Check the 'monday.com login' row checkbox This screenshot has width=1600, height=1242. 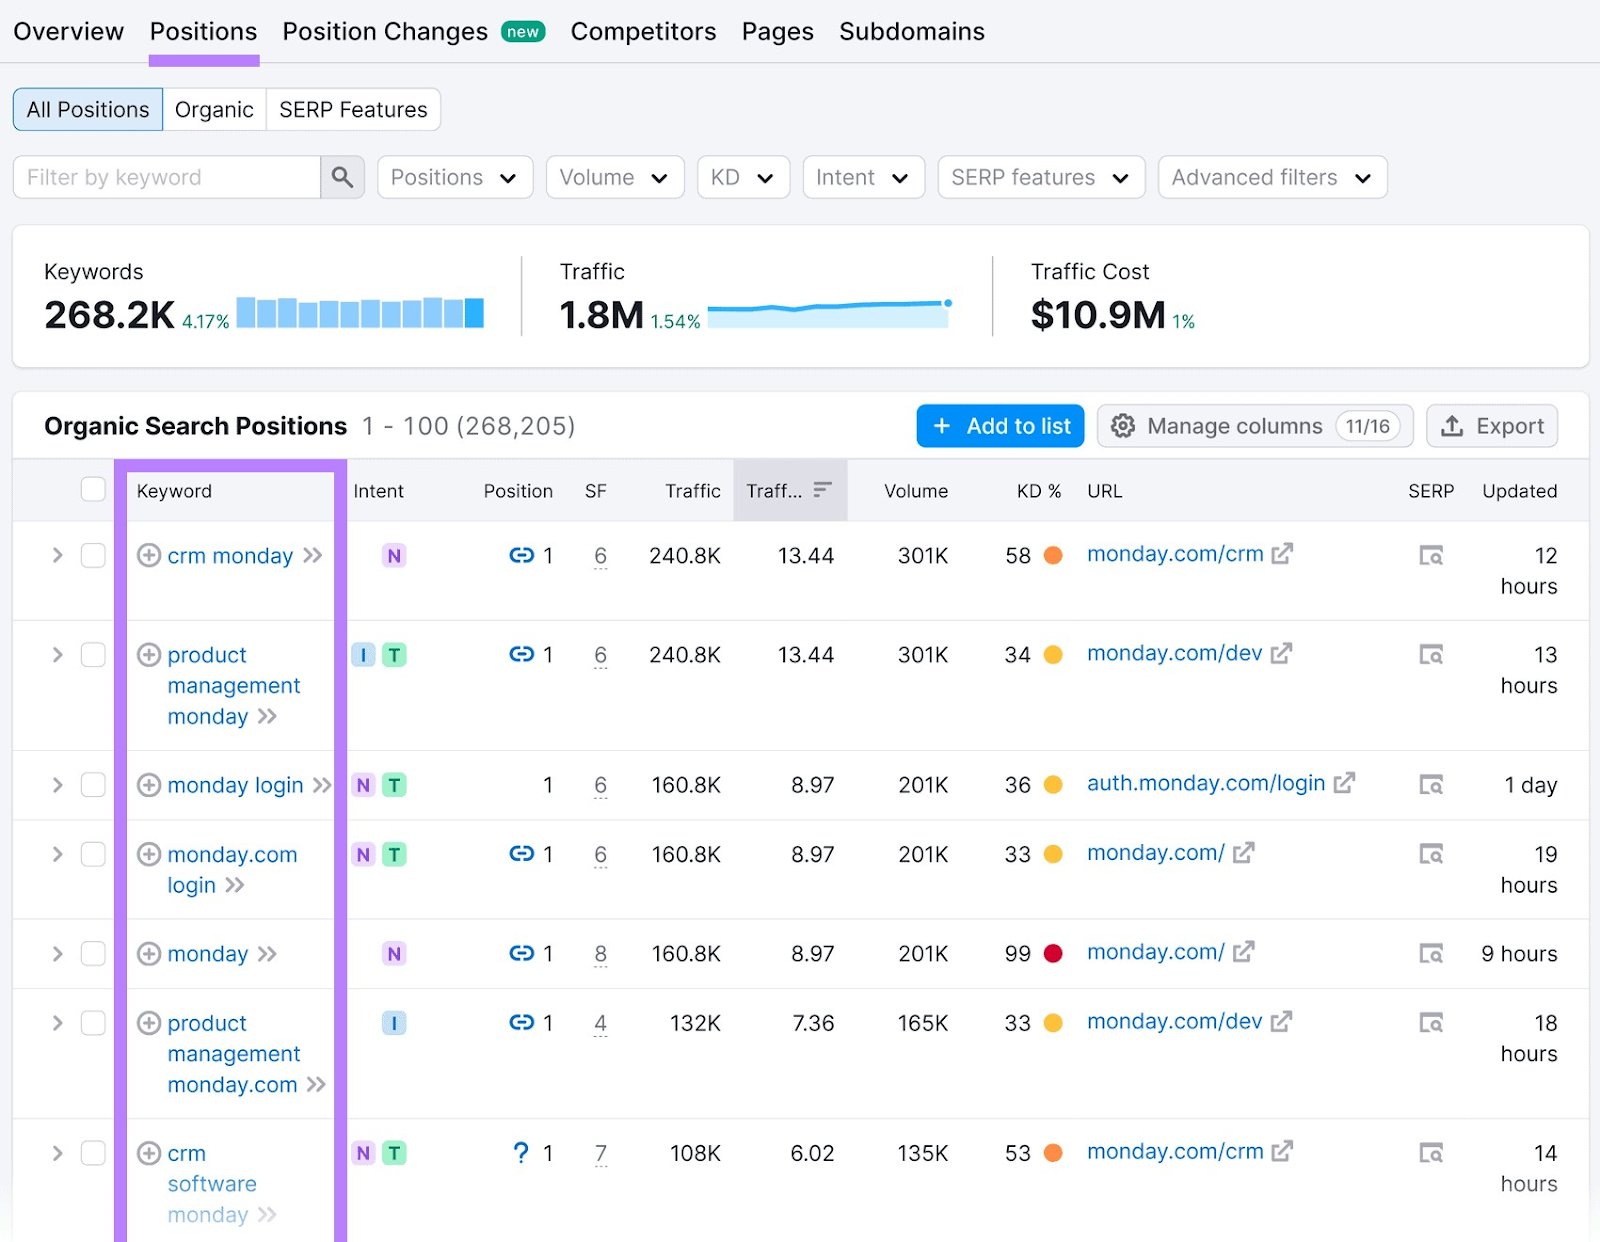coord(93,854)
